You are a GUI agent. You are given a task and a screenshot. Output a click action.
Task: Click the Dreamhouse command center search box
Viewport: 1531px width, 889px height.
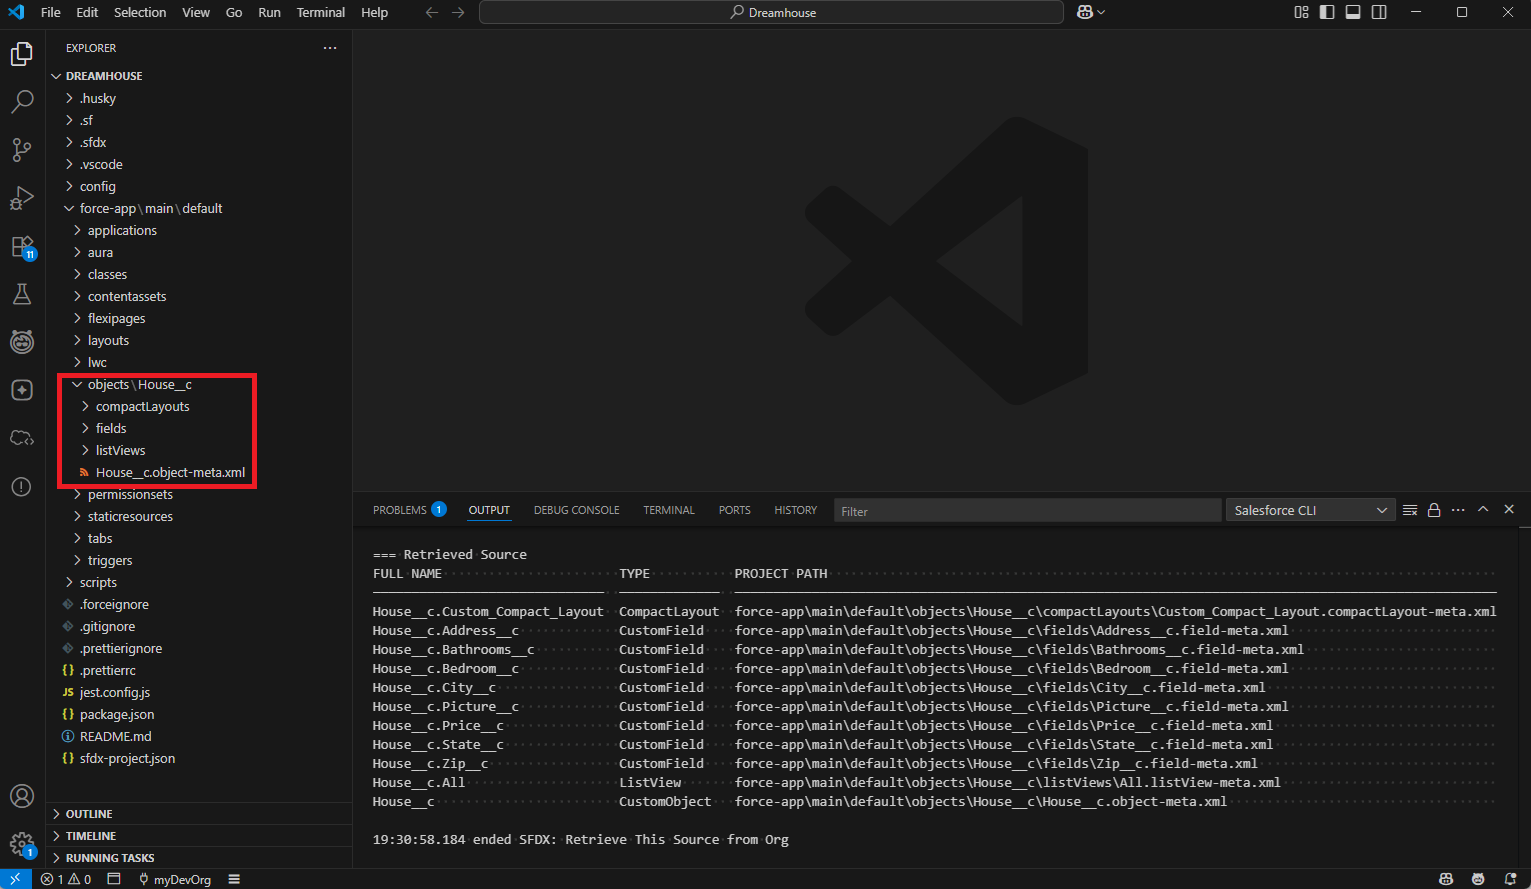[771, 12]
